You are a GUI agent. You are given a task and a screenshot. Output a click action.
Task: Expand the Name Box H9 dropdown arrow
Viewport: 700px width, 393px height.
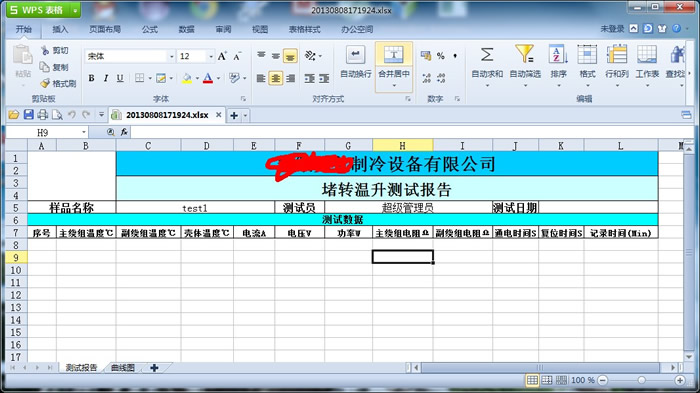coord(83,132)
